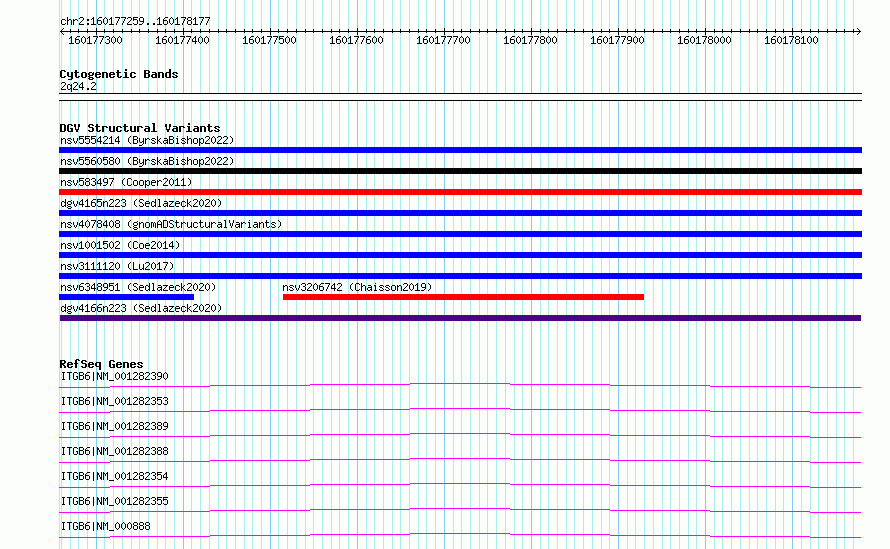Select the purple bar for dgv4166n223

tap(460, 318)
